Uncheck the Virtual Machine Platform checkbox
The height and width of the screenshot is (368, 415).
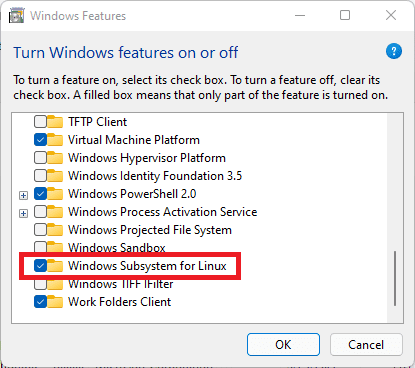[x=40, y=140]
